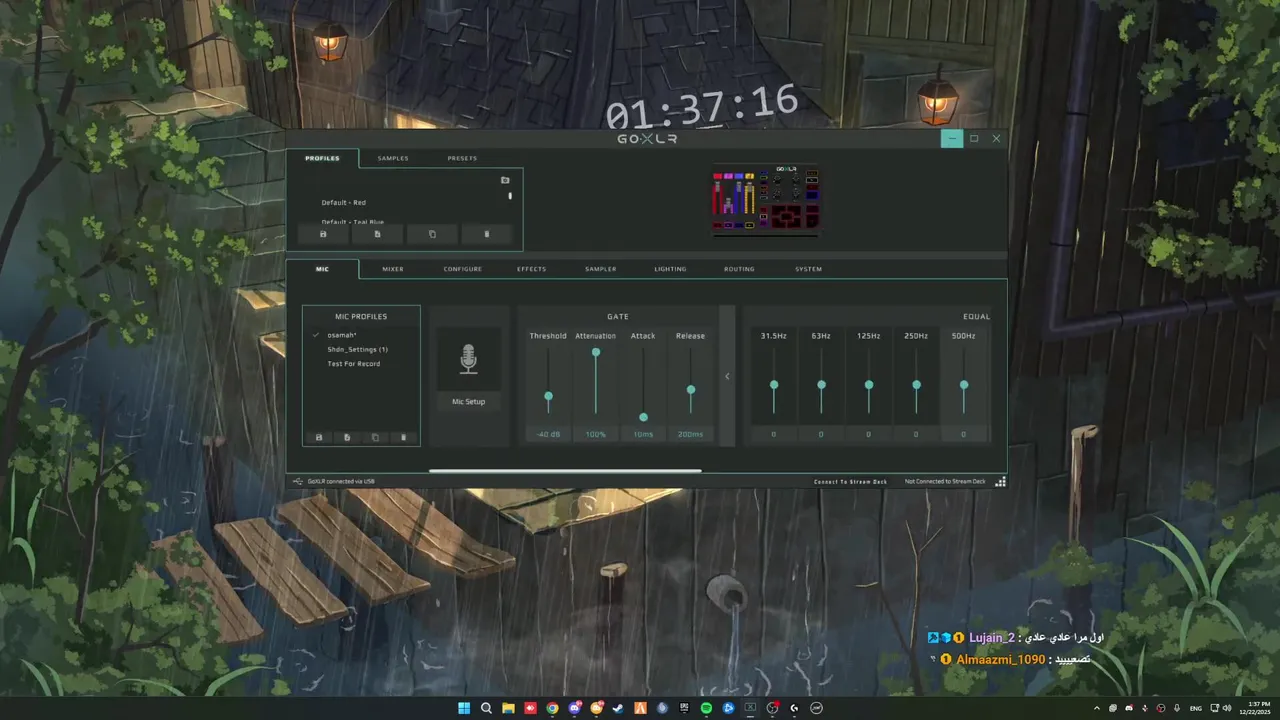Open the Lighting tab
This screenshot has height=720, width=1280.
[x=671, y=269]
